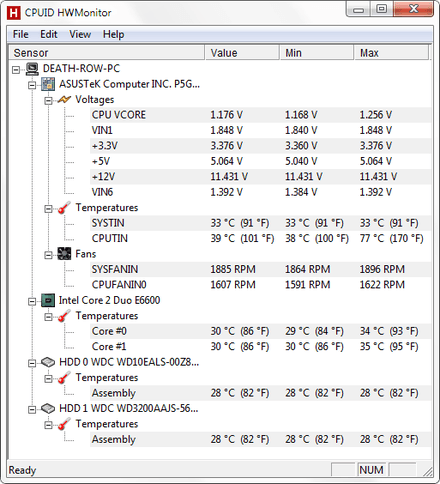Collapse the Fans group

pos(48,255)
